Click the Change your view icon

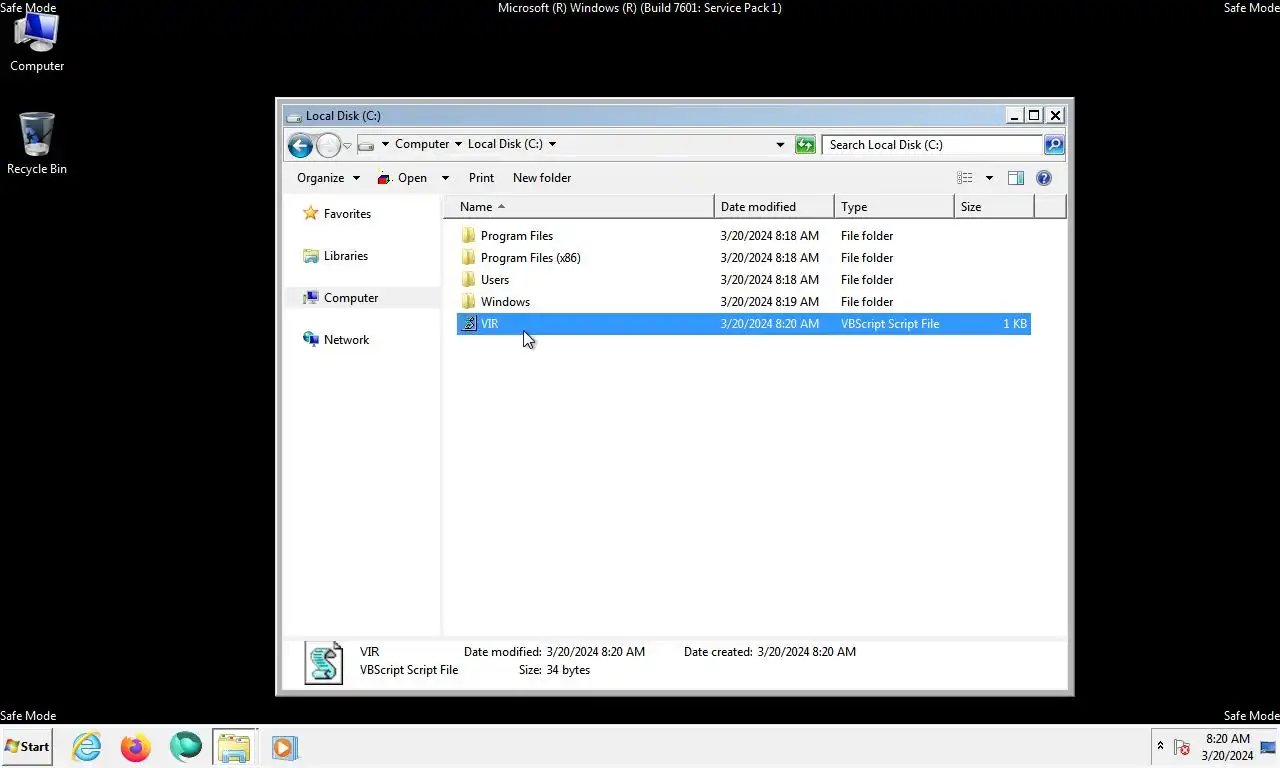[x=965, y=178]
